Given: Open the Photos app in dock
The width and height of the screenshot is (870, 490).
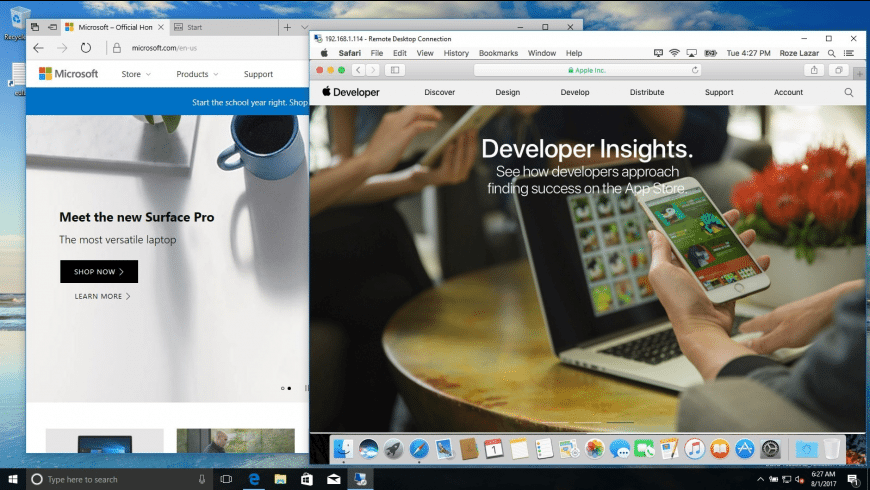Looking at the screenshot, I should point(594,450).
